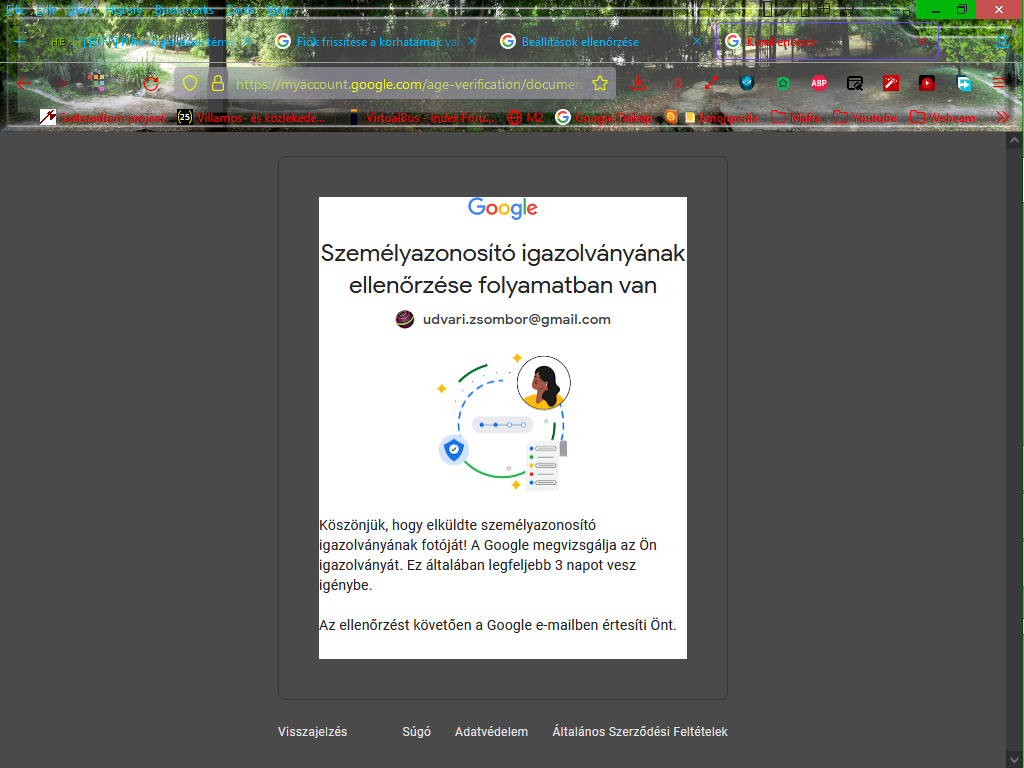The image size is (1024, 768).
Task: Open the M2 bookmark
Action: 526,118
